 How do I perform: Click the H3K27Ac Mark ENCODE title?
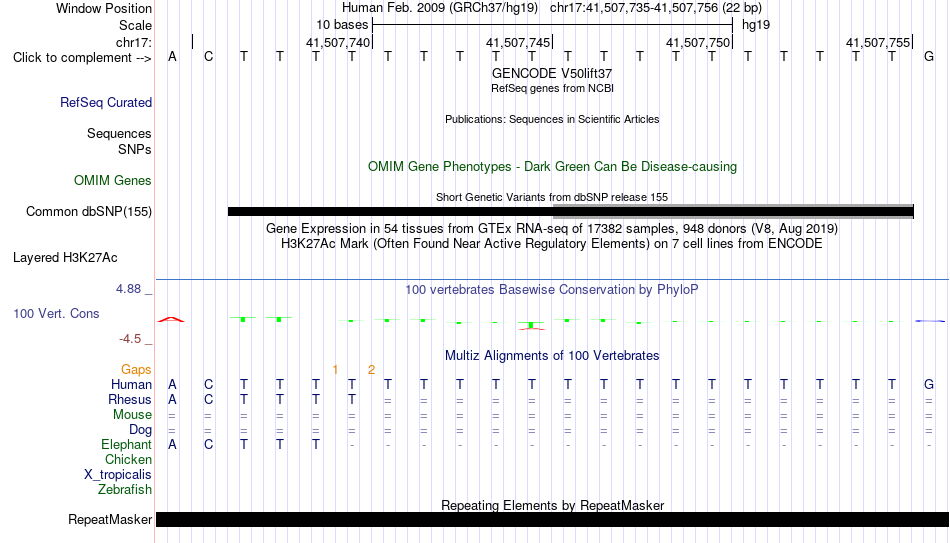tap(552, 244)
